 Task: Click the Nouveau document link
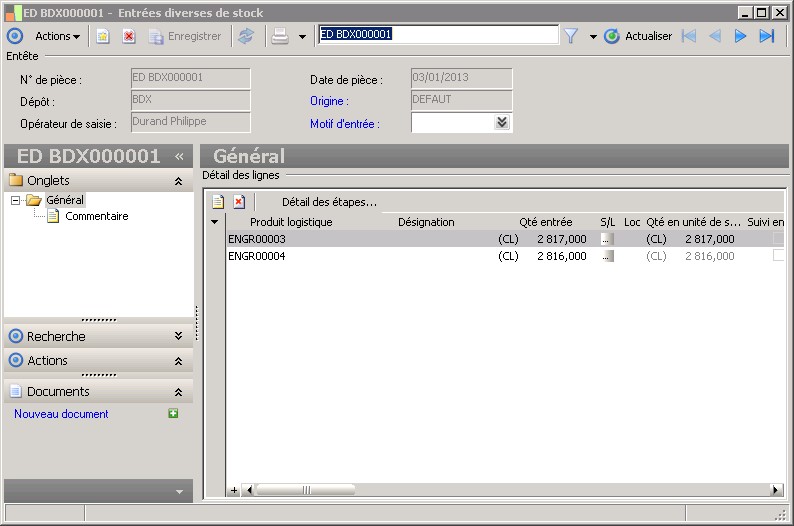tap(61, 414)
